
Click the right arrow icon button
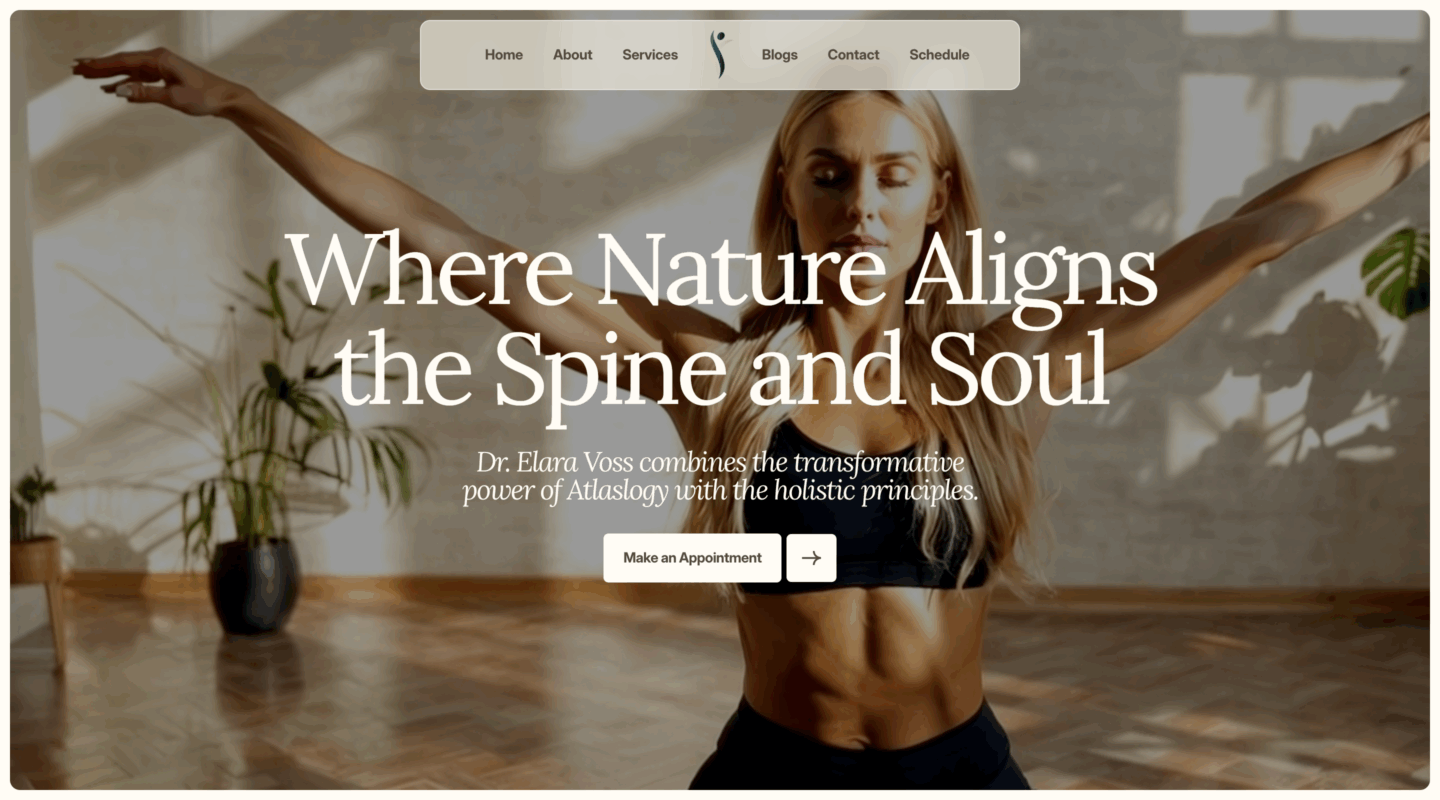pos(811,558)
